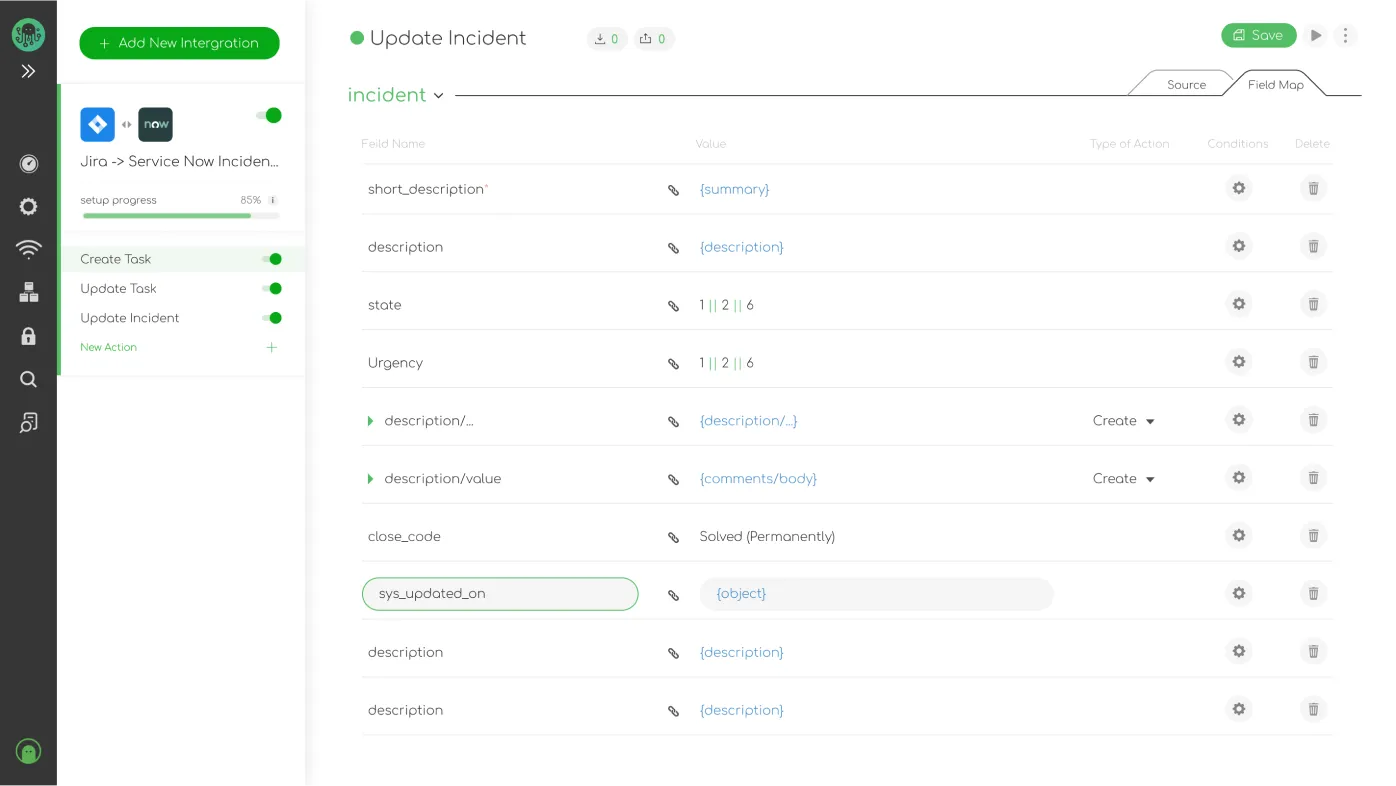Click the lock icon in left sidebar

pyautogui.click(x=28, y=336)
